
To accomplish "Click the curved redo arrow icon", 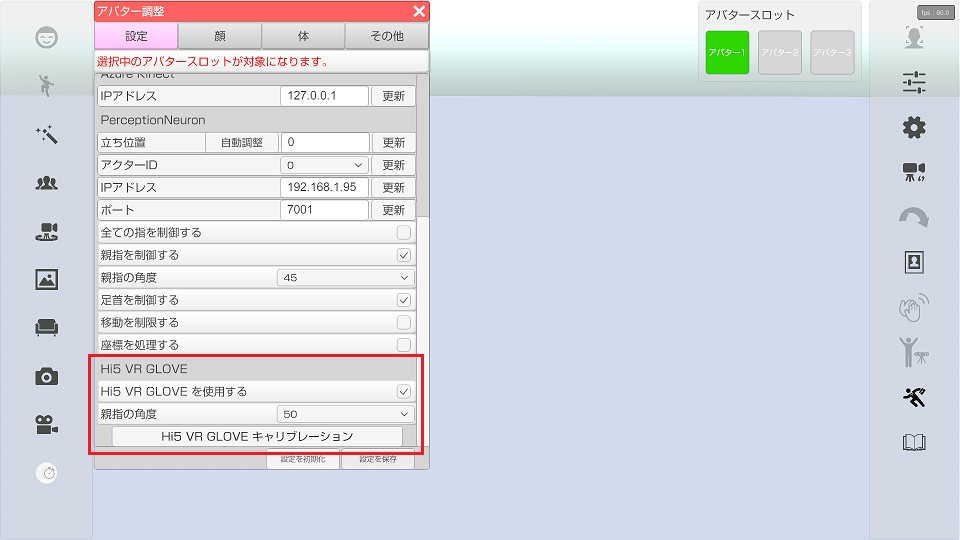I will click(914, 217).
